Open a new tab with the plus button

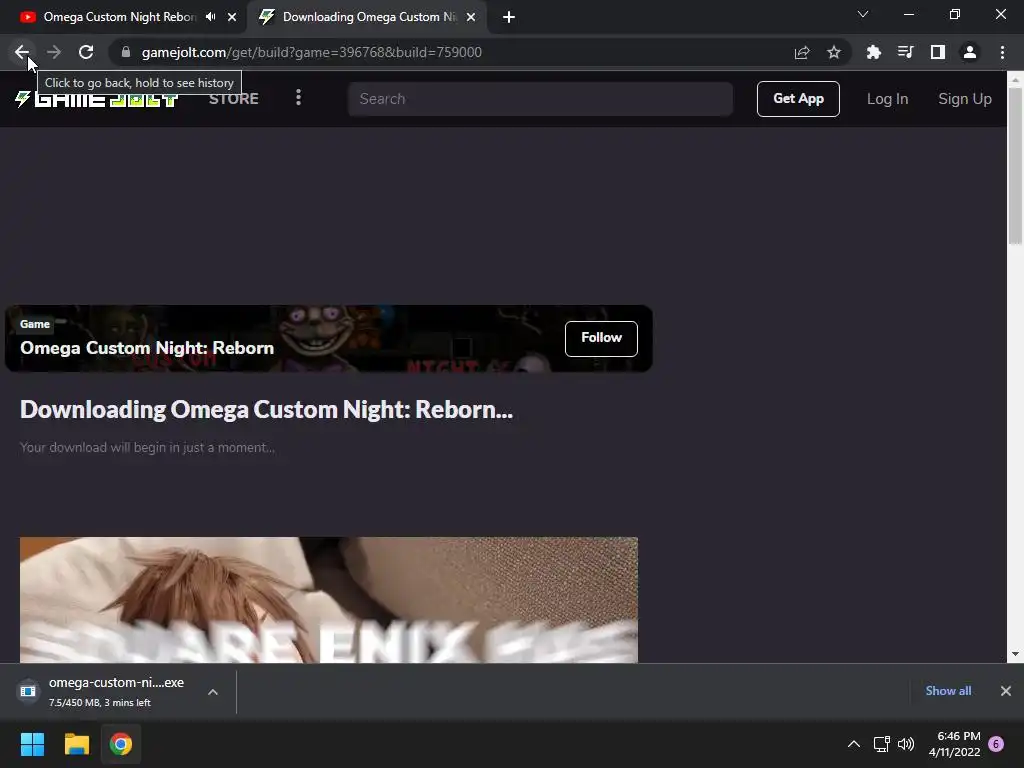[509, 17]
